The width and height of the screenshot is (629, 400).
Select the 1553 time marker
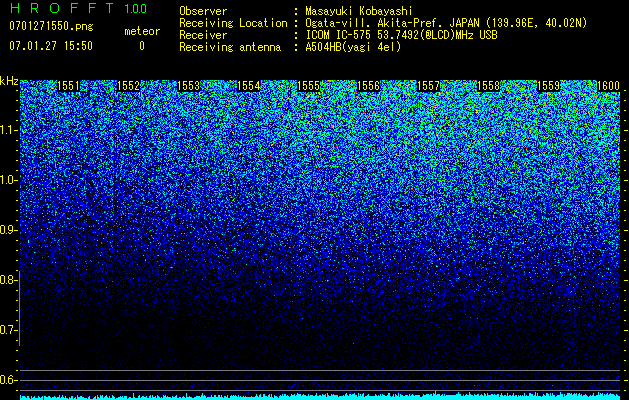click(188, 86)
